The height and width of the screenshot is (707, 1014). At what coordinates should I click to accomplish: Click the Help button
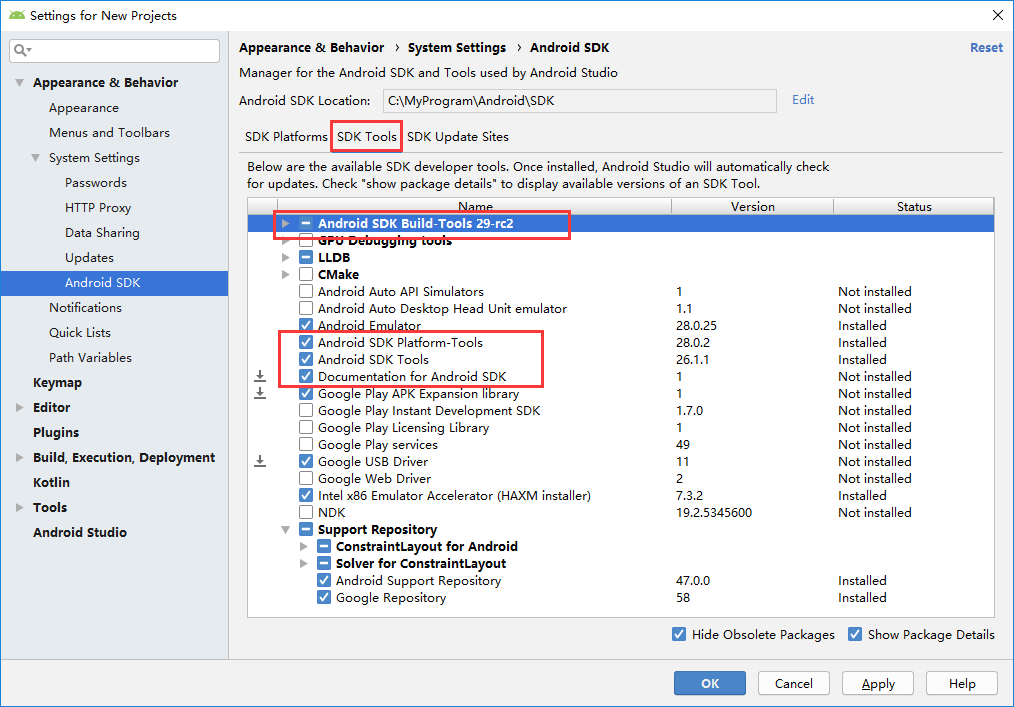962,683
